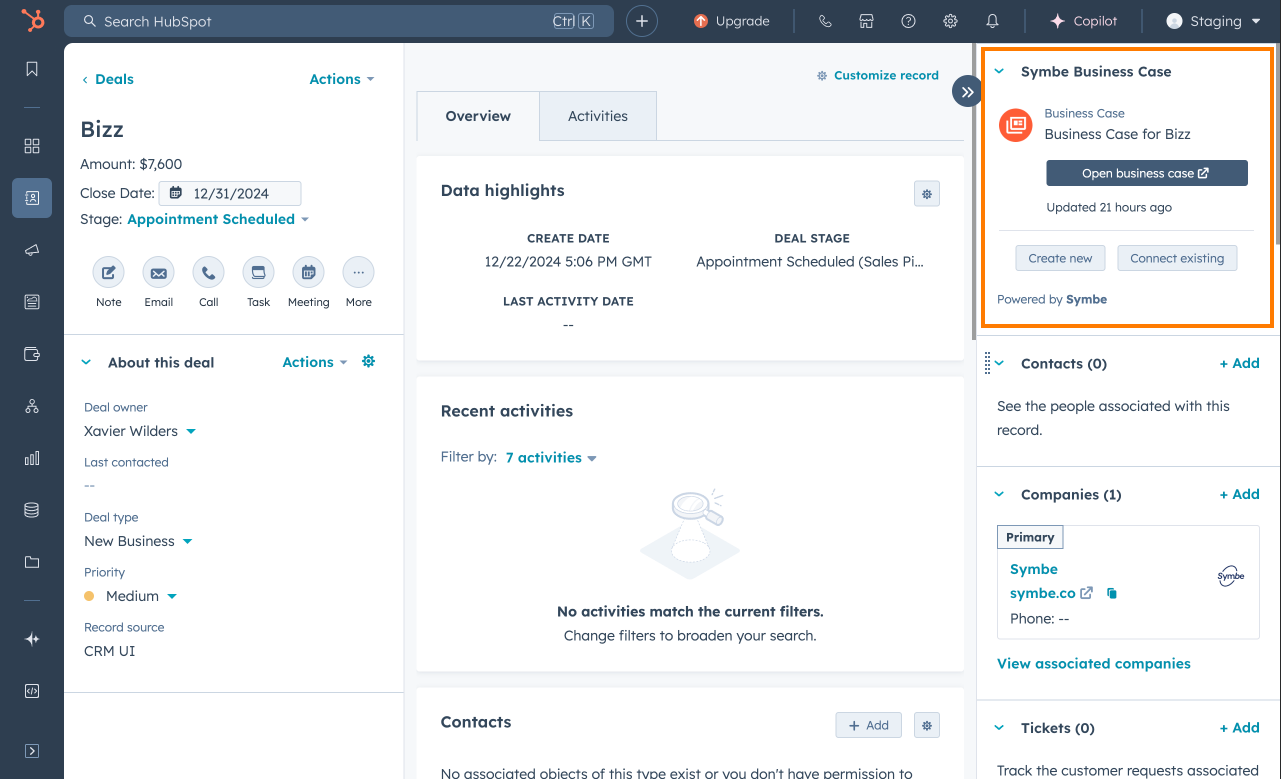Click Customize record link
This screenshot has height=780, width=1281.
point(878,75)
